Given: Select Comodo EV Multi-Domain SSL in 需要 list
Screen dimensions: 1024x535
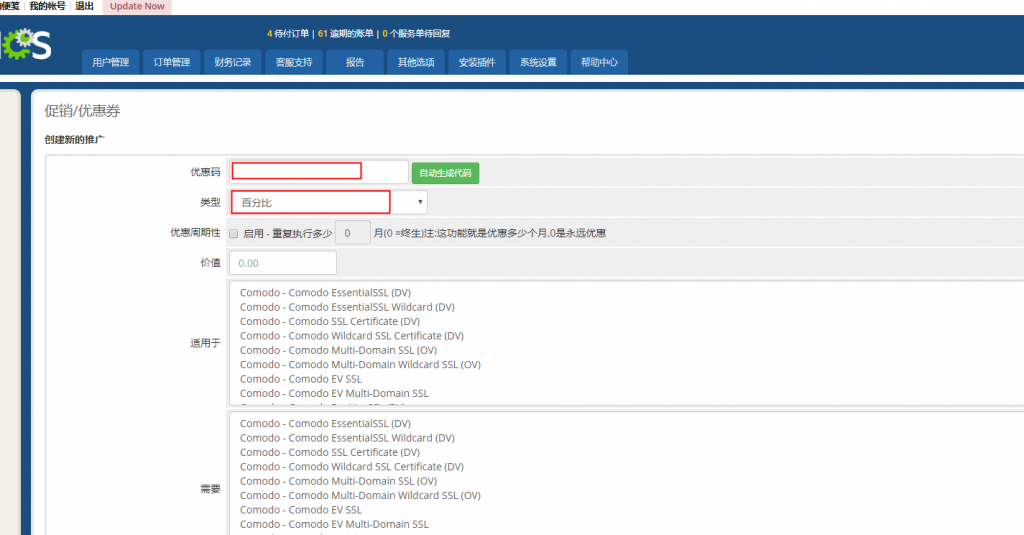Looking at the screenshot, I should (334, 524).
